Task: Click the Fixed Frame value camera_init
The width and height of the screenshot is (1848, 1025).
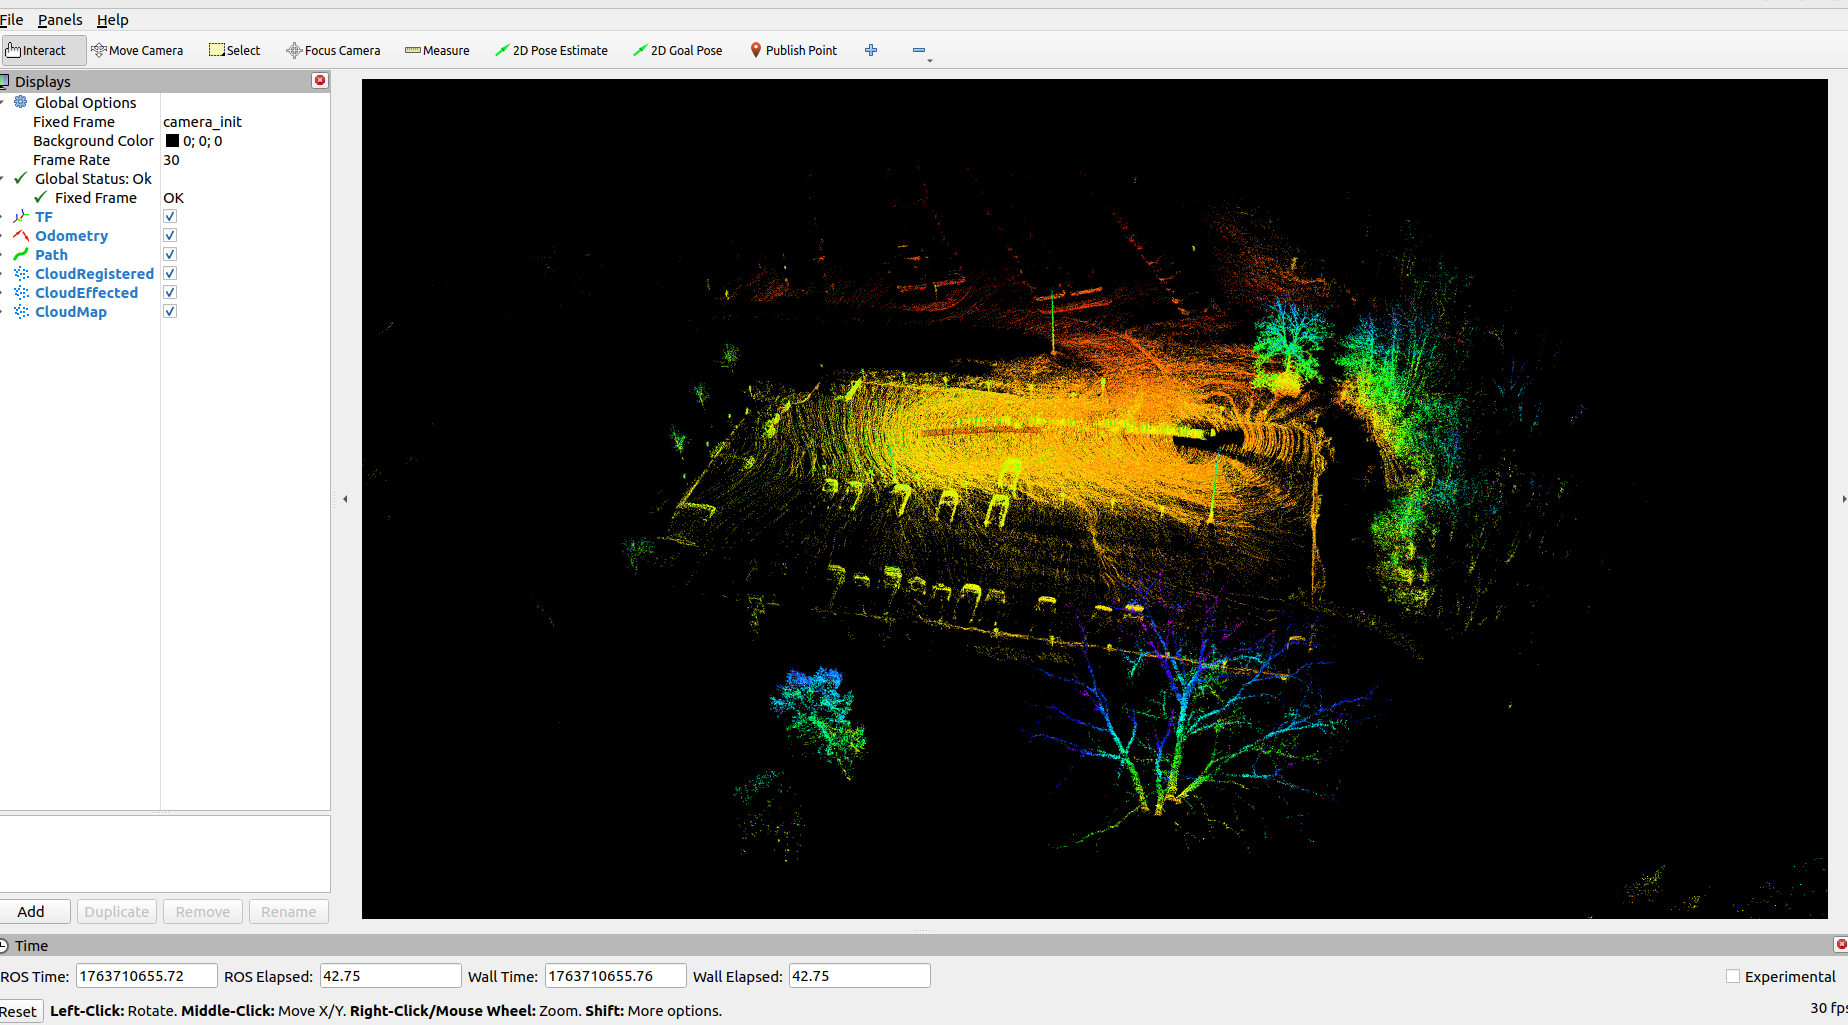Action: pos(203,122)
